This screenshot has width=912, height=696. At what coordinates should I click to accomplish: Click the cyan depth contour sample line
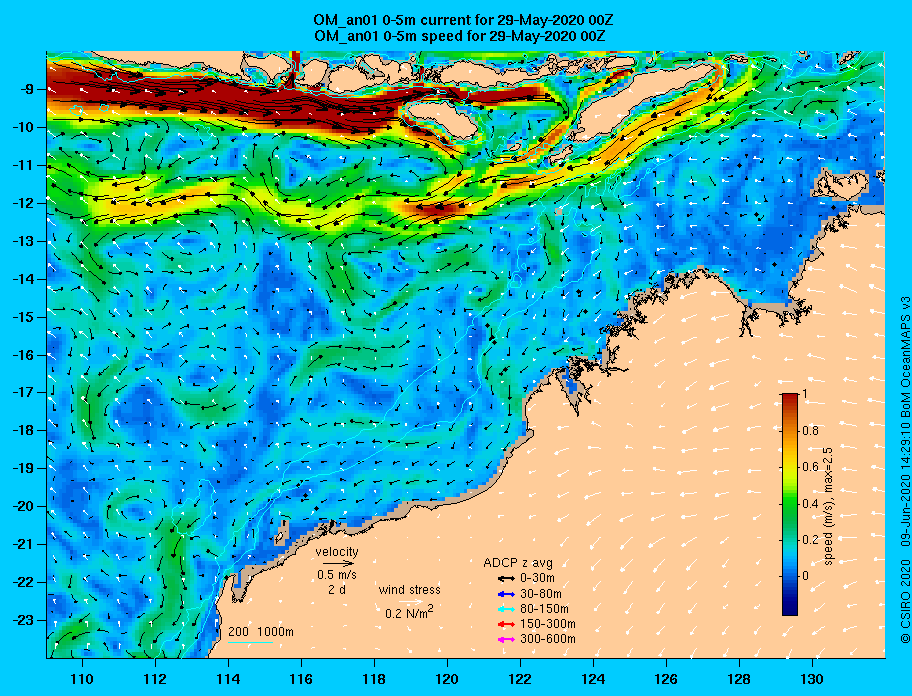coord(250,643)
